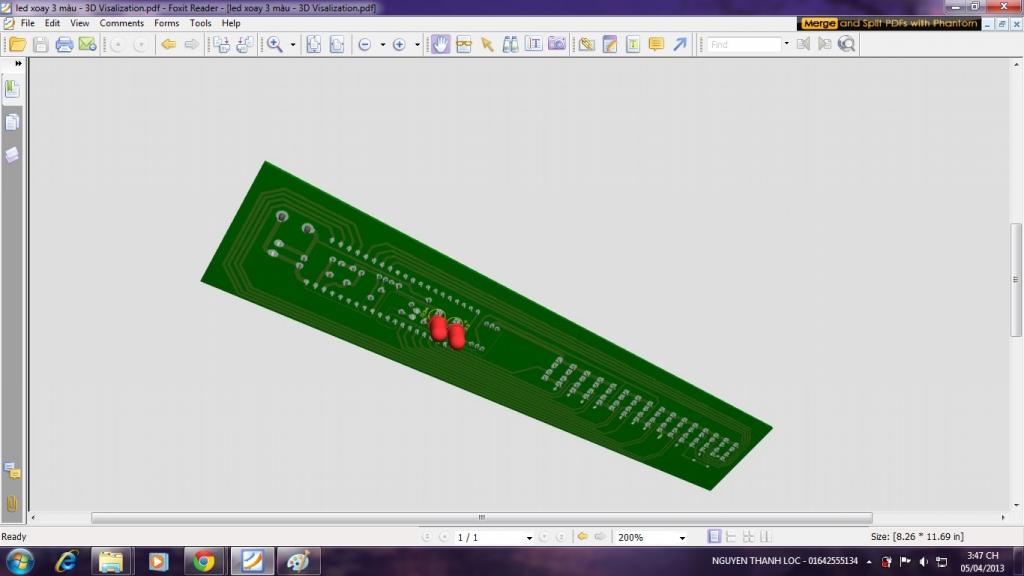1024x576 pixels.
Task: Attach a file with paperclip tool
Action: (586, 44)
